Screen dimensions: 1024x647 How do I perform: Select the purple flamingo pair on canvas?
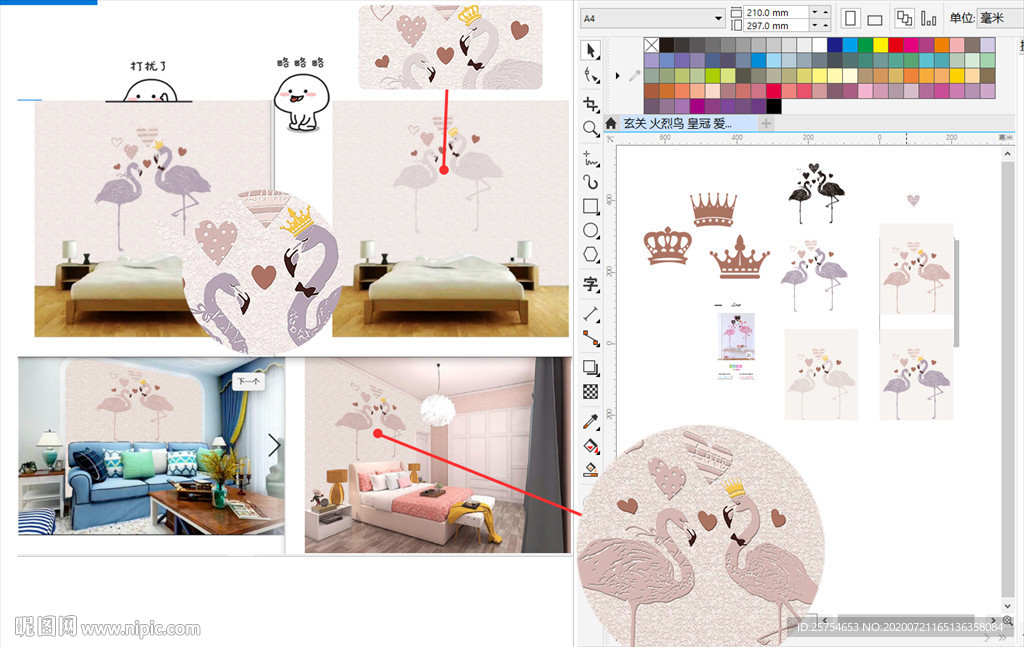click(814, 276)
